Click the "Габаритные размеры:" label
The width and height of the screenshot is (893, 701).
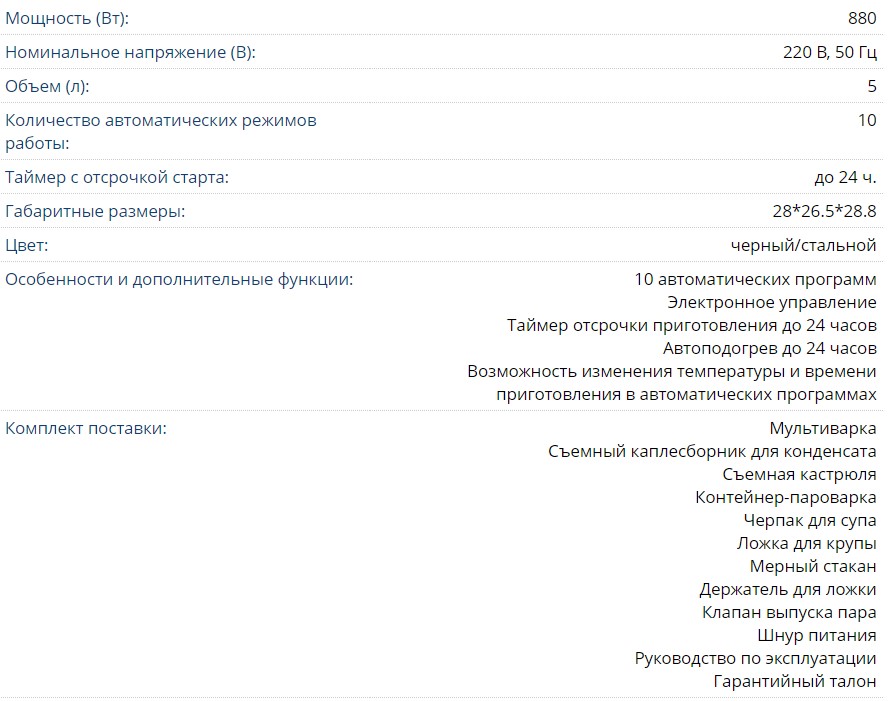[95, 211]
